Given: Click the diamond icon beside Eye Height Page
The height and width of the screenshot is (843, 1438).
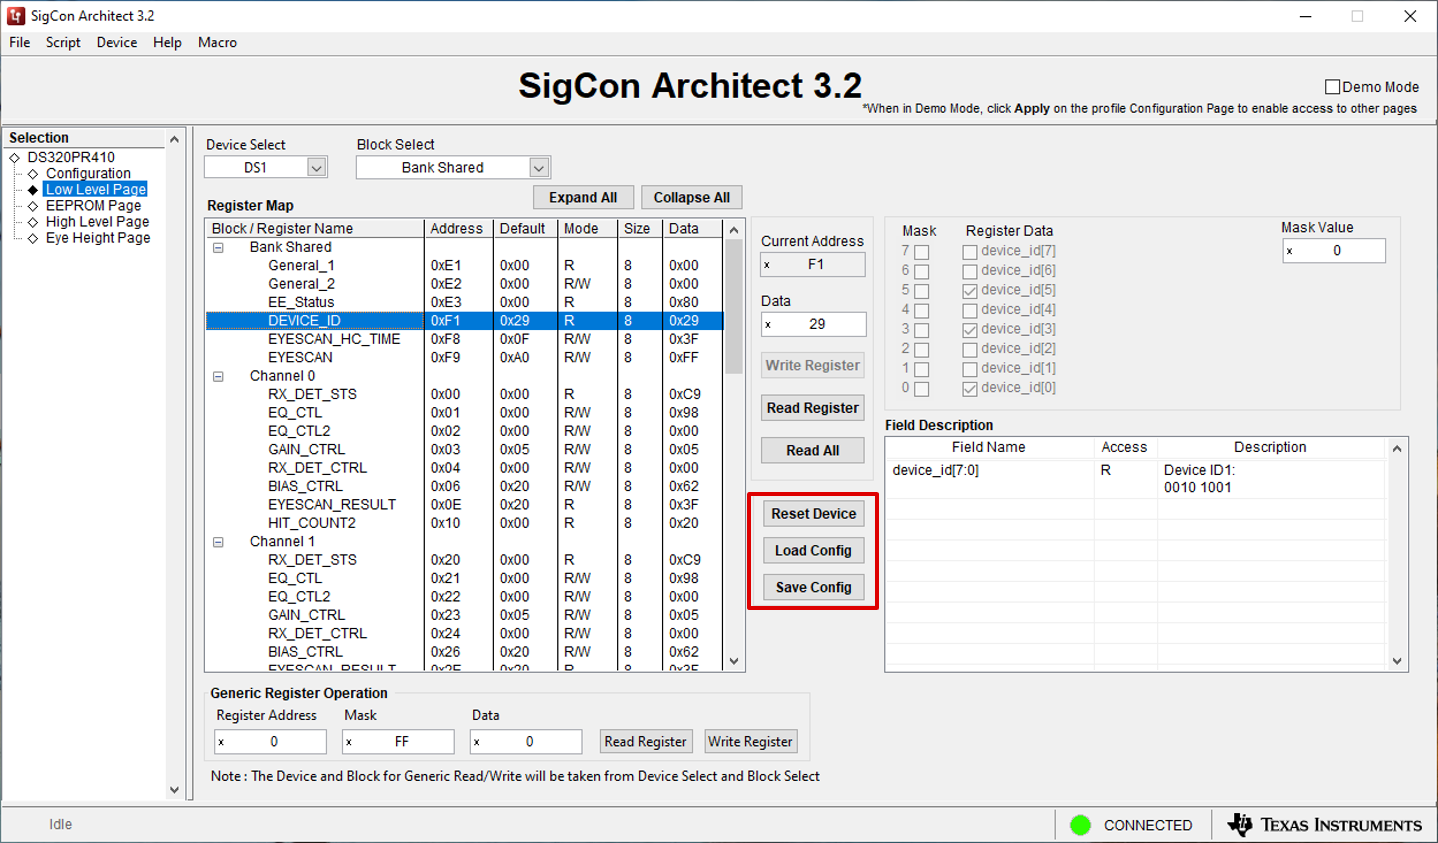Looking at the screenshot, I should pyautogui.click(x=33, y=238).
